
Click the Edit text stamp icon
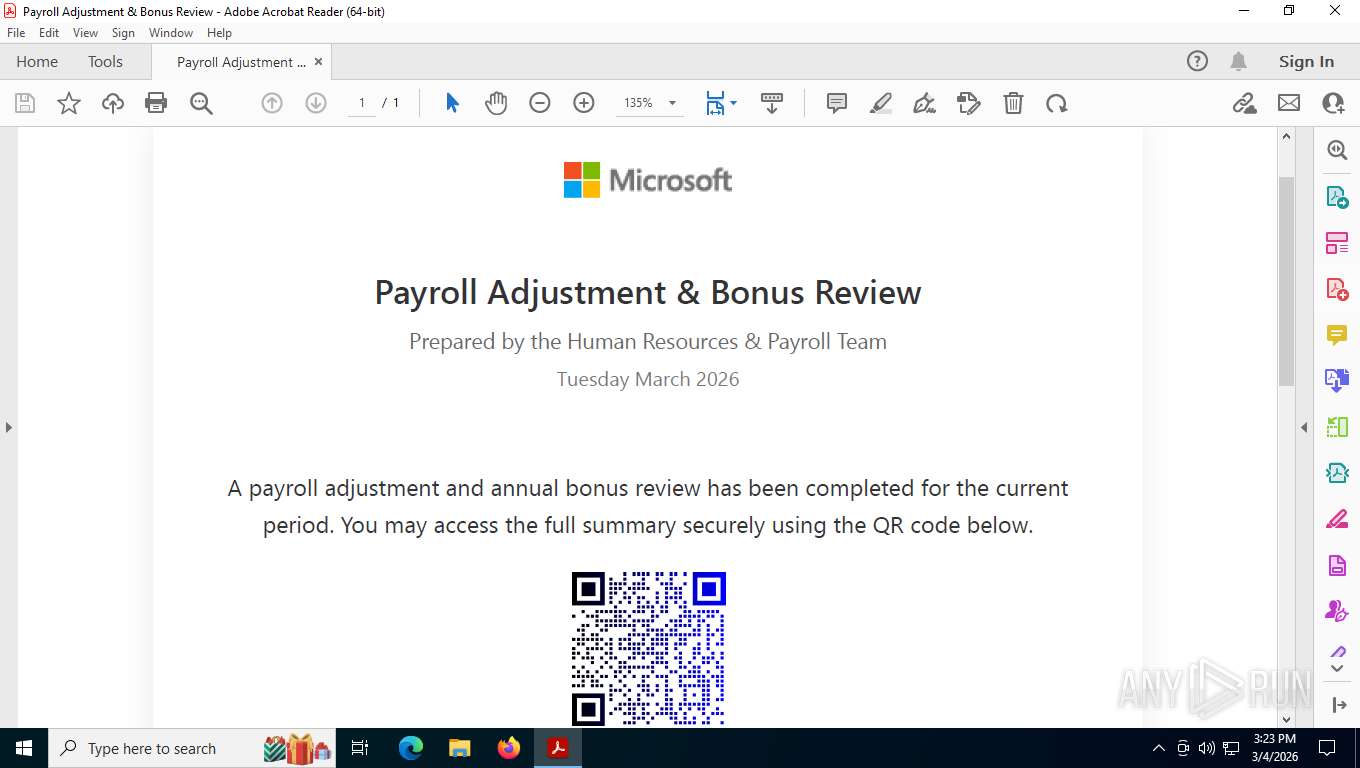[x=969, y=103]
